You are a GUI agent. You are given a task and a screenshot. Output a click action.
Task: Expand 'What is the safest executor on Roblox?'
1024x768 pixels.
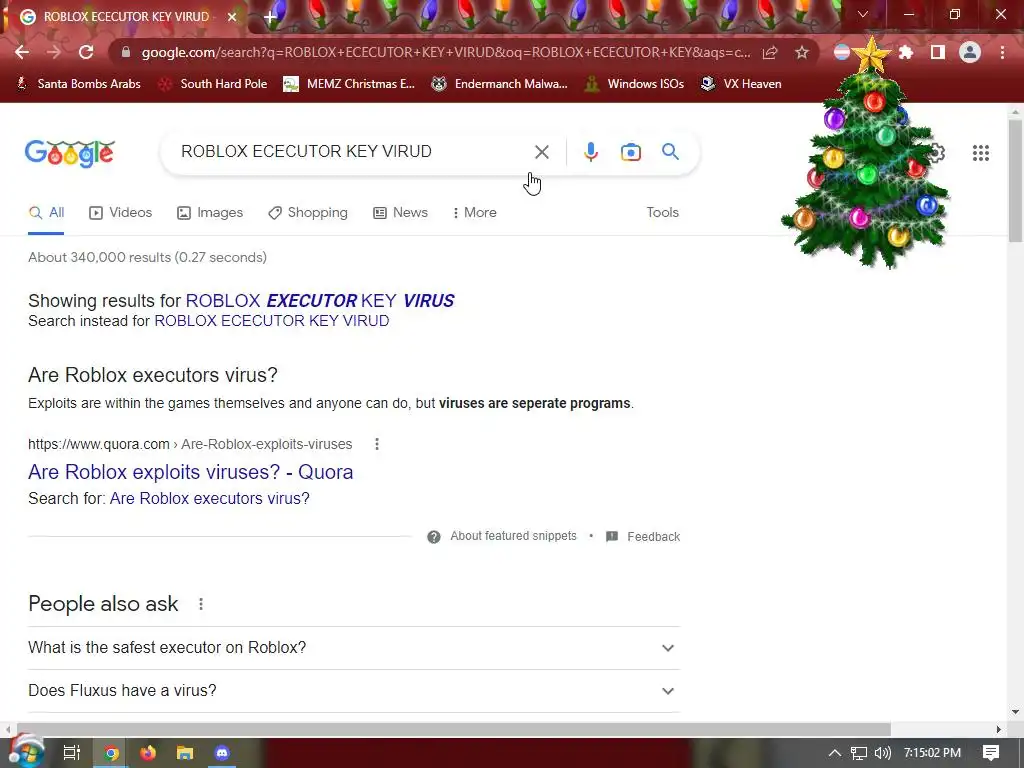coord(354,648)
